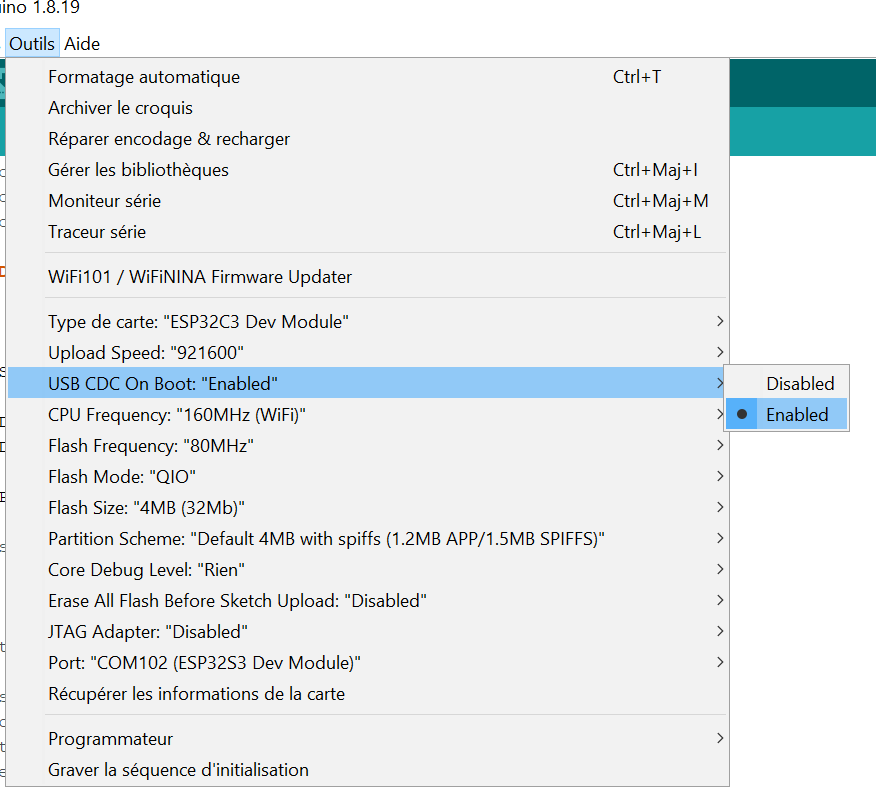Expand Partition Scheme submenu
Screen dimensions: 876x802
coord(368,539)
